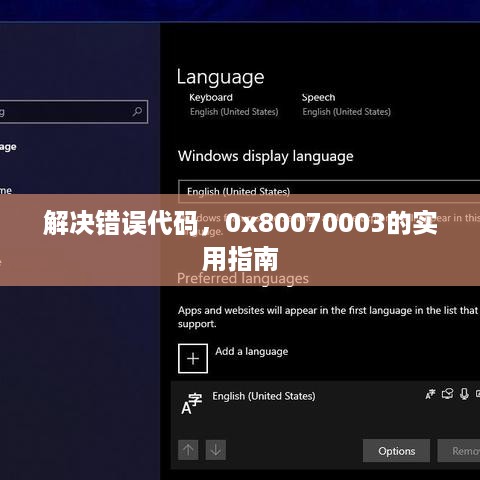
Task: Move language up with arrow button
Action: [188, 450]
